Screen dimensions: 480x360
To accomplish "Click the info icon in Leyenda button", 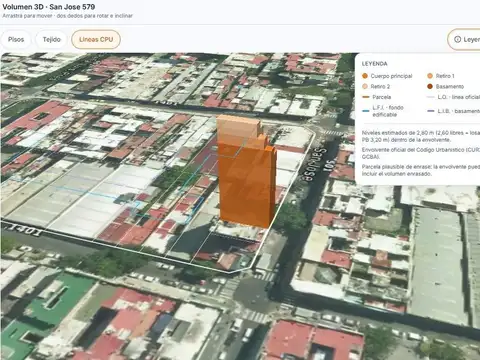I will tap(457, 39).
